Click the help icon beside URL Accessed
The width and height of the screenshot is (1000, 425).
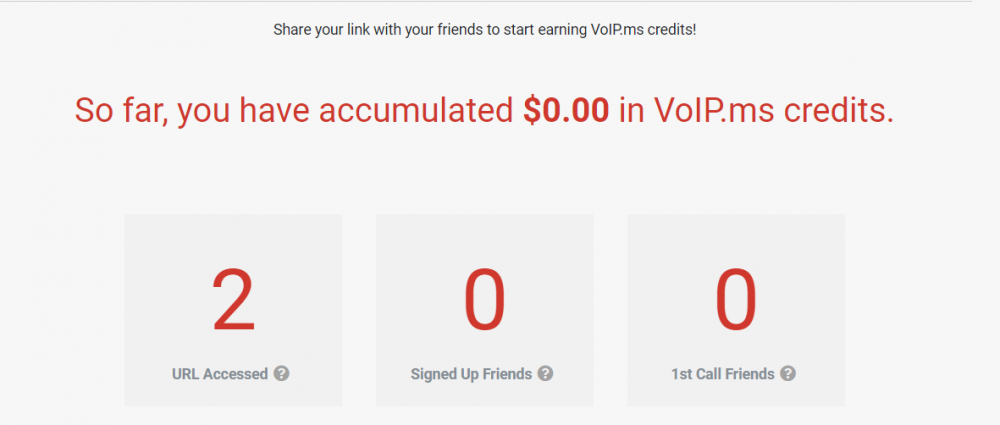[281, 373]
